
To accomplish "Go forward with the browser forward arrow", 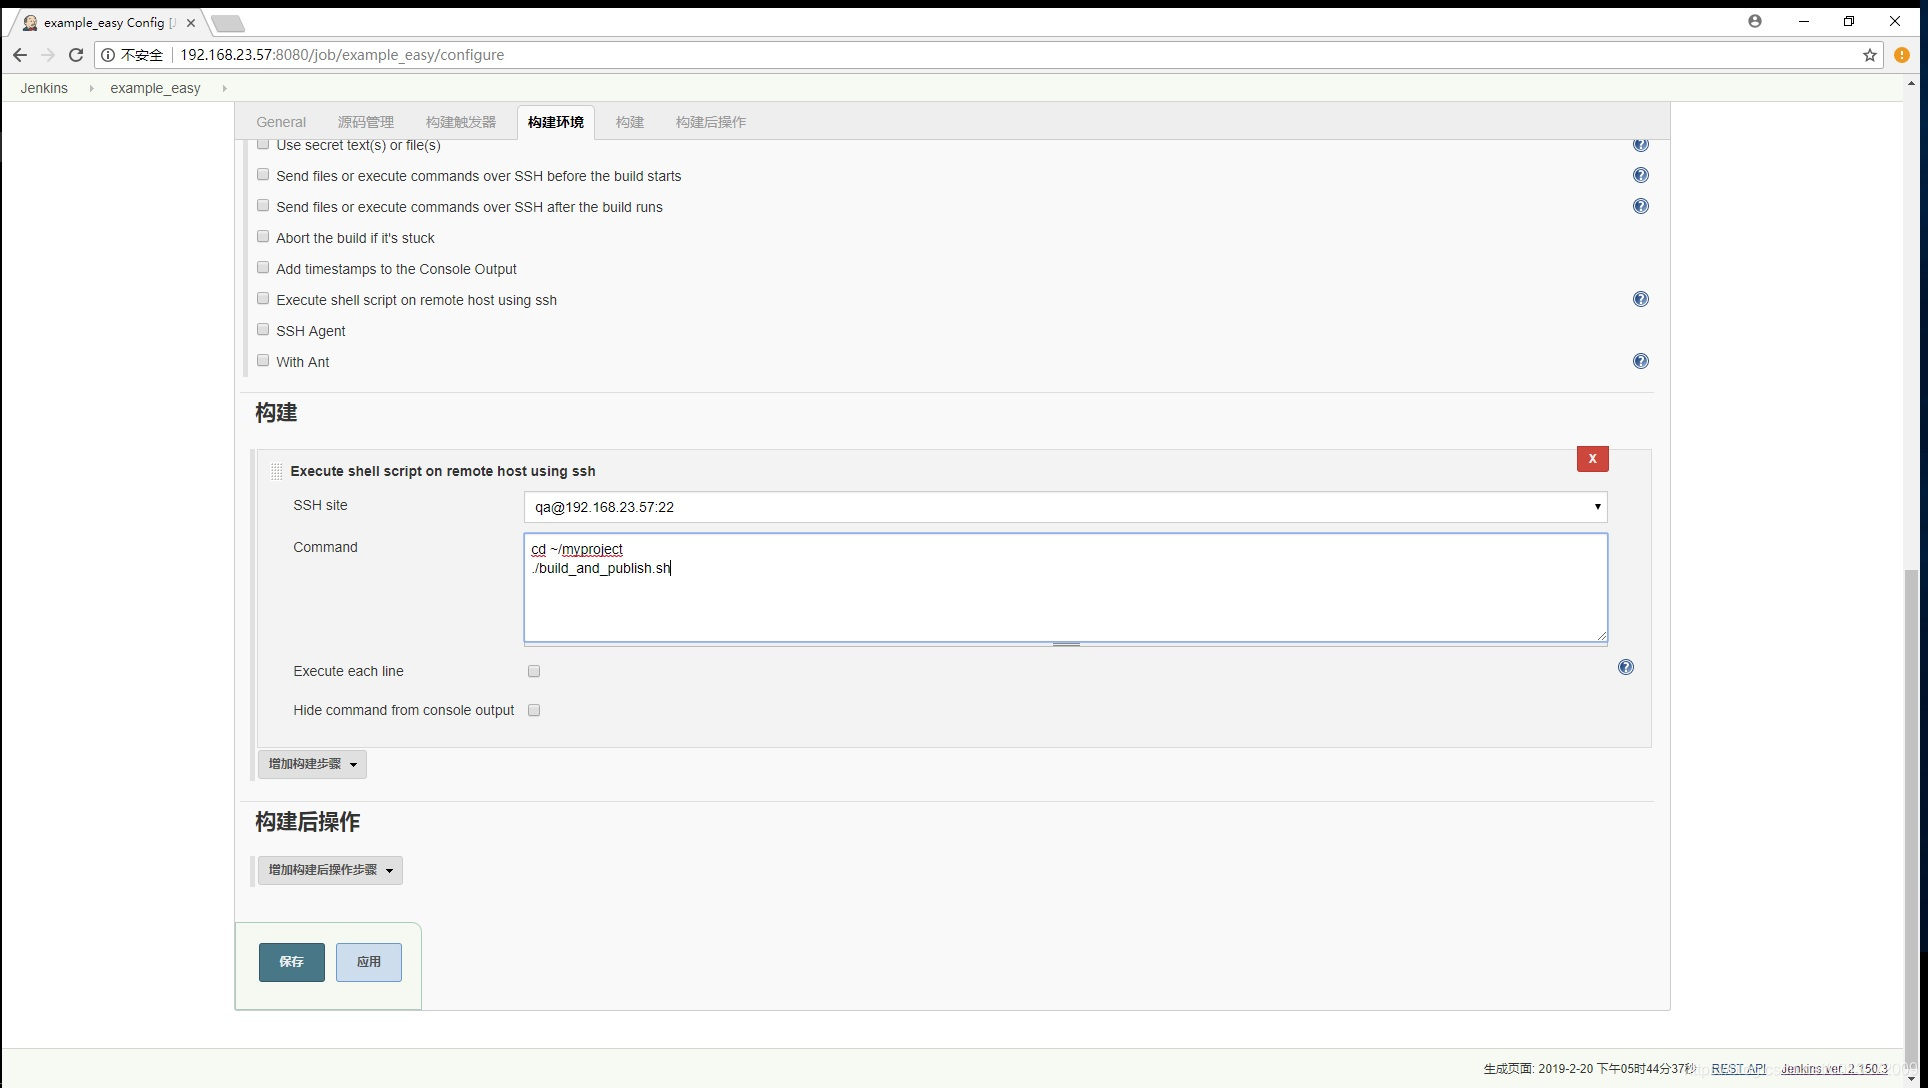I will 48,55.
